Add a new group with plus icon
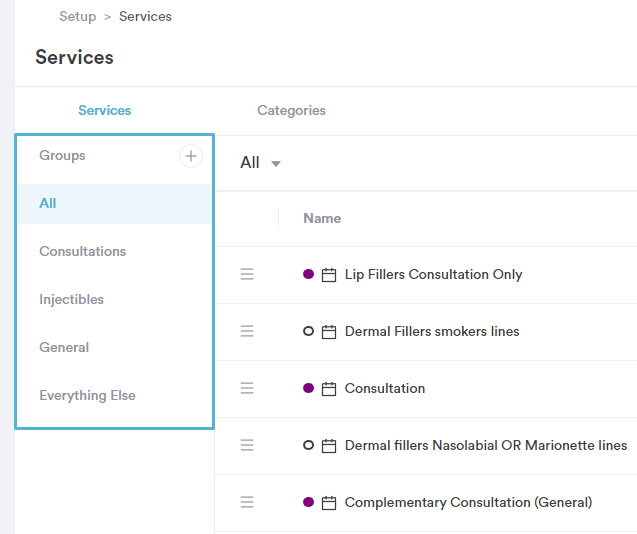This screenshot has height=534, width=637. (x=191, y=156)
